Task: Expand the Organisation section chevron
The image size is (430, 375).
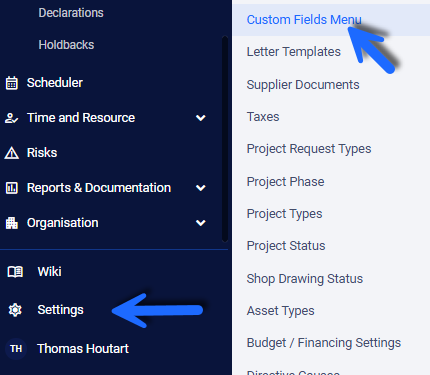Action: point(201,223)
